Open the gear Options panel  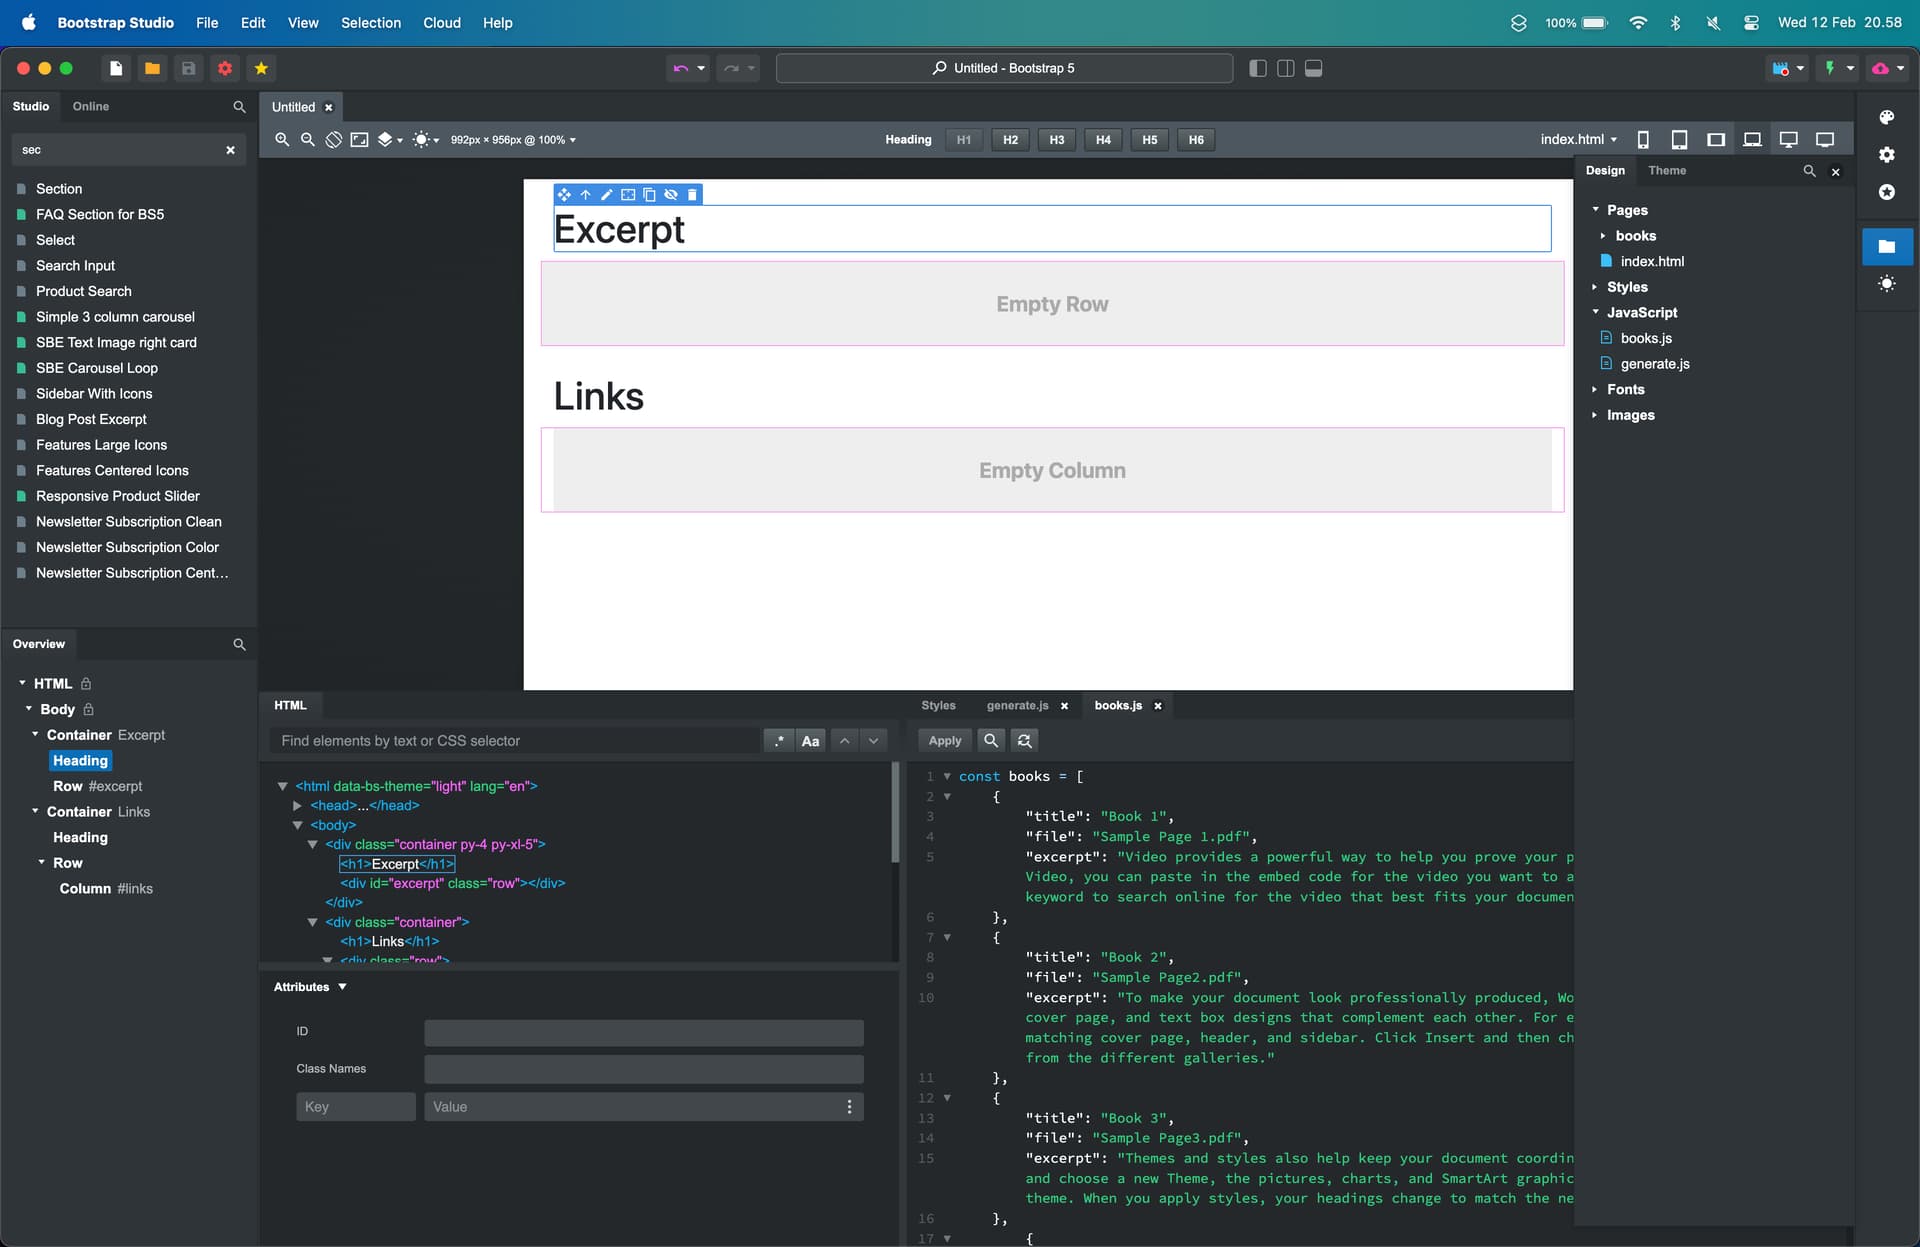click(1886, 154)
